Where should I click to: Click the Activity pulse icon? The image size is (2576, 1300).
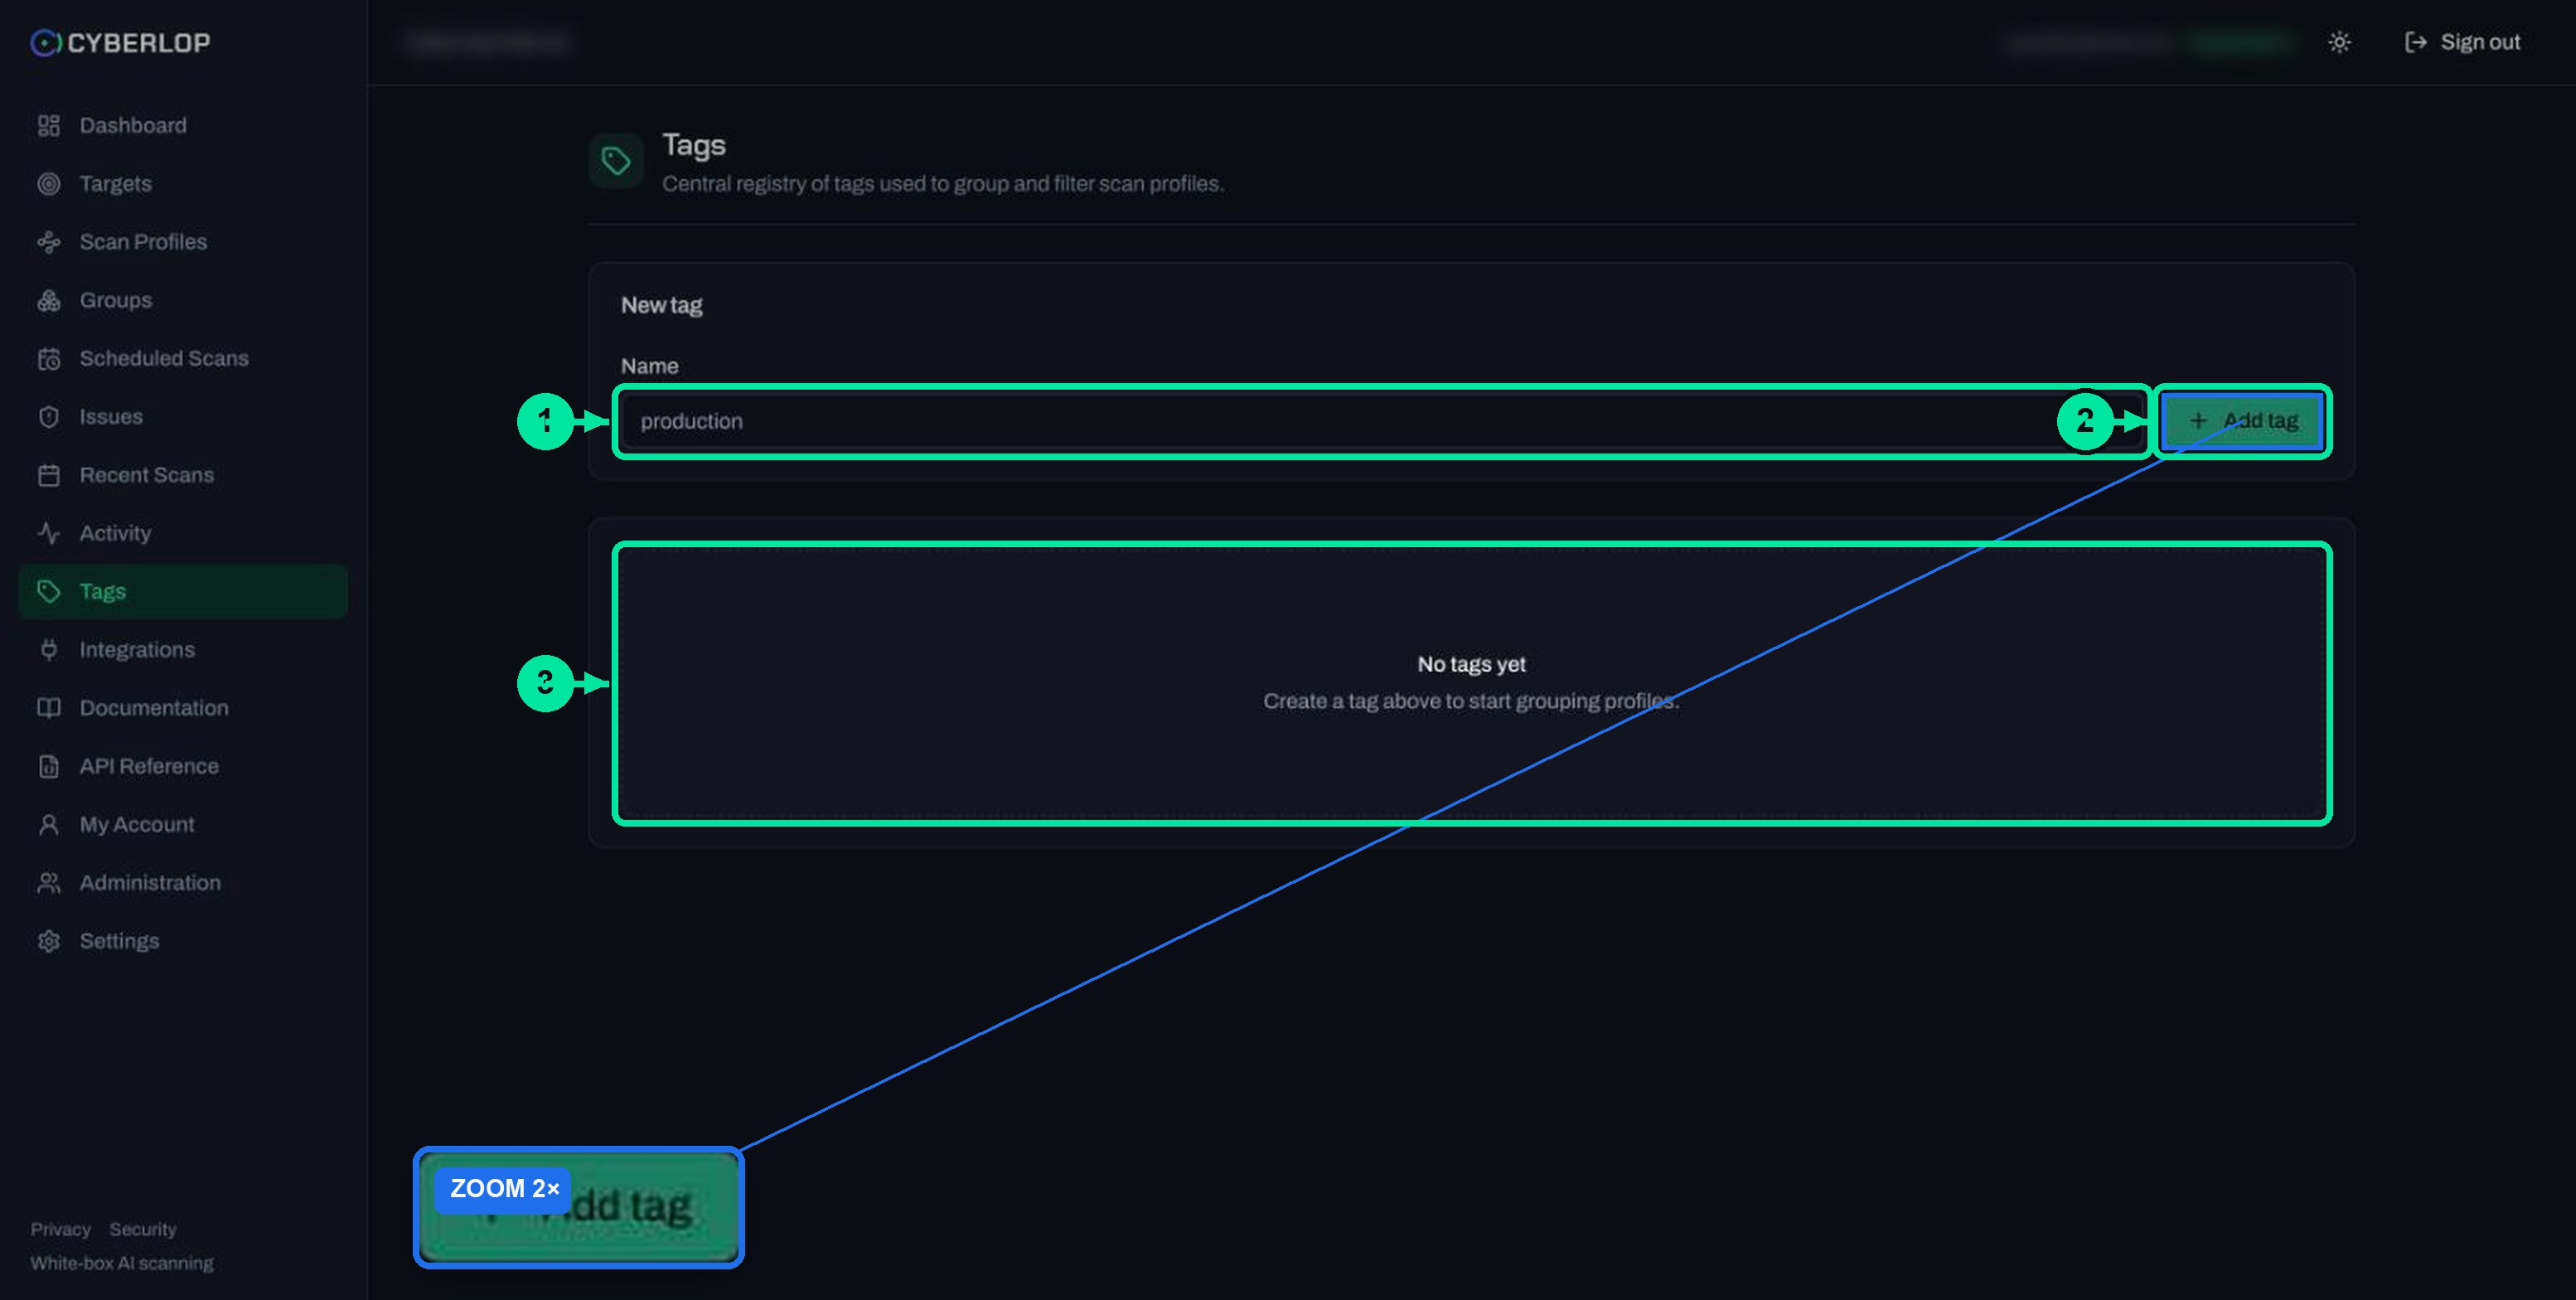click(x=49, y=533)
